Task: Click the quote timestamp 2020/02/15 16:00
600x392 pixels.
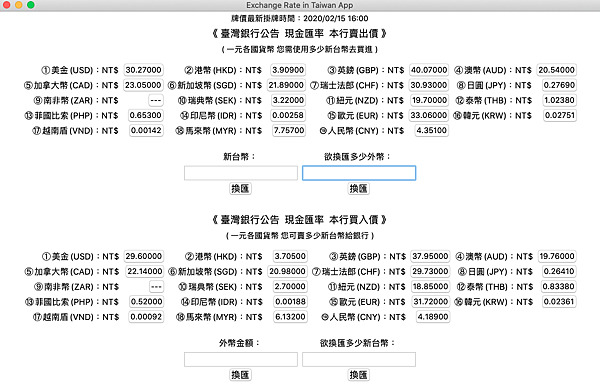Action: (x=336, y=18)
